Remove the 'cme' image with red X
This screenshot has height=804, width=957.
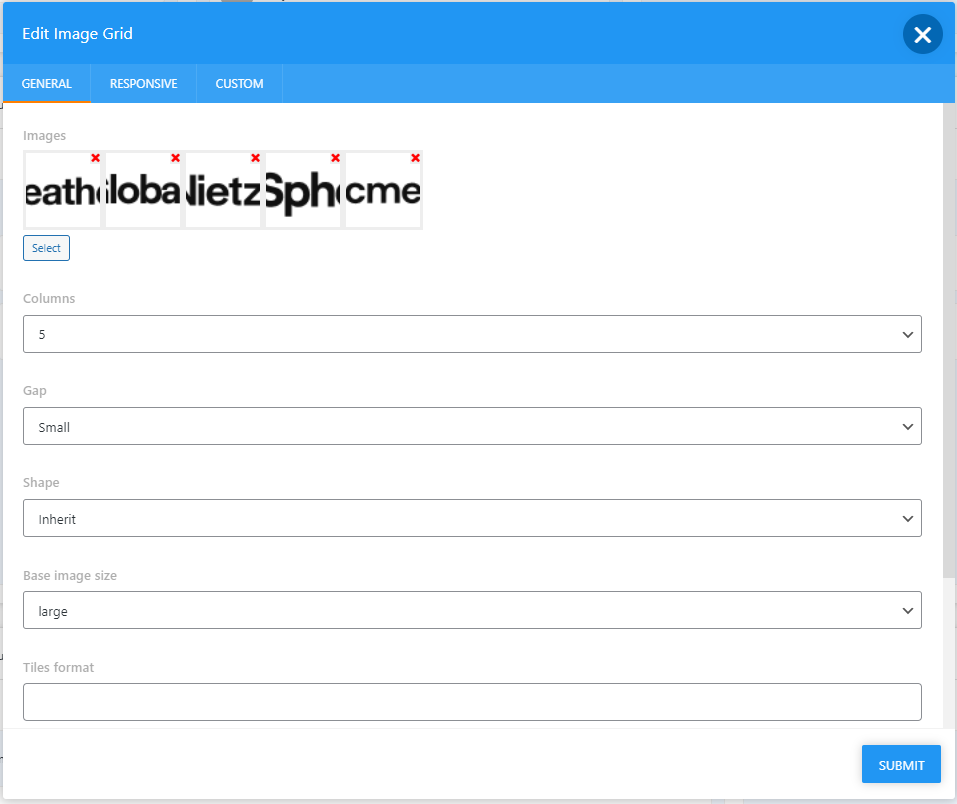[415, 158]
